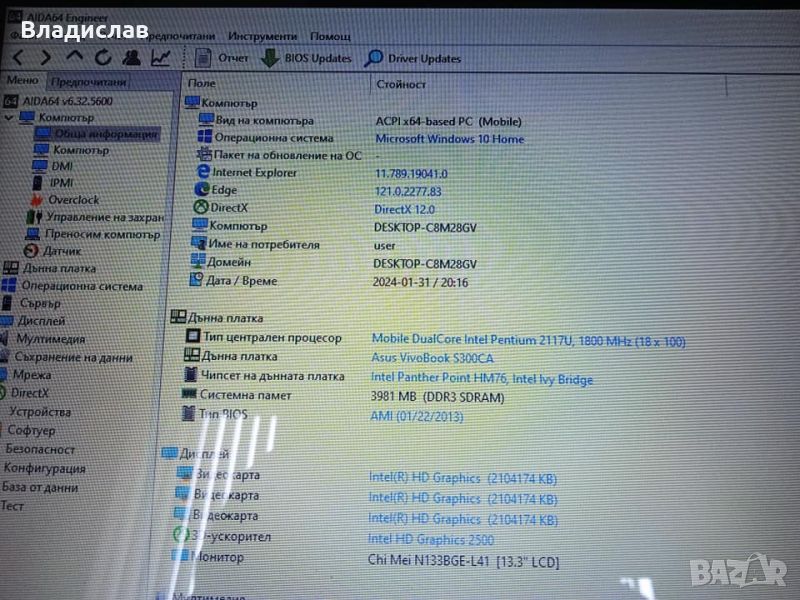This screenshot has height=600, width=800.
Task: Switch to the Меню tab
Action: pos(22,80)
